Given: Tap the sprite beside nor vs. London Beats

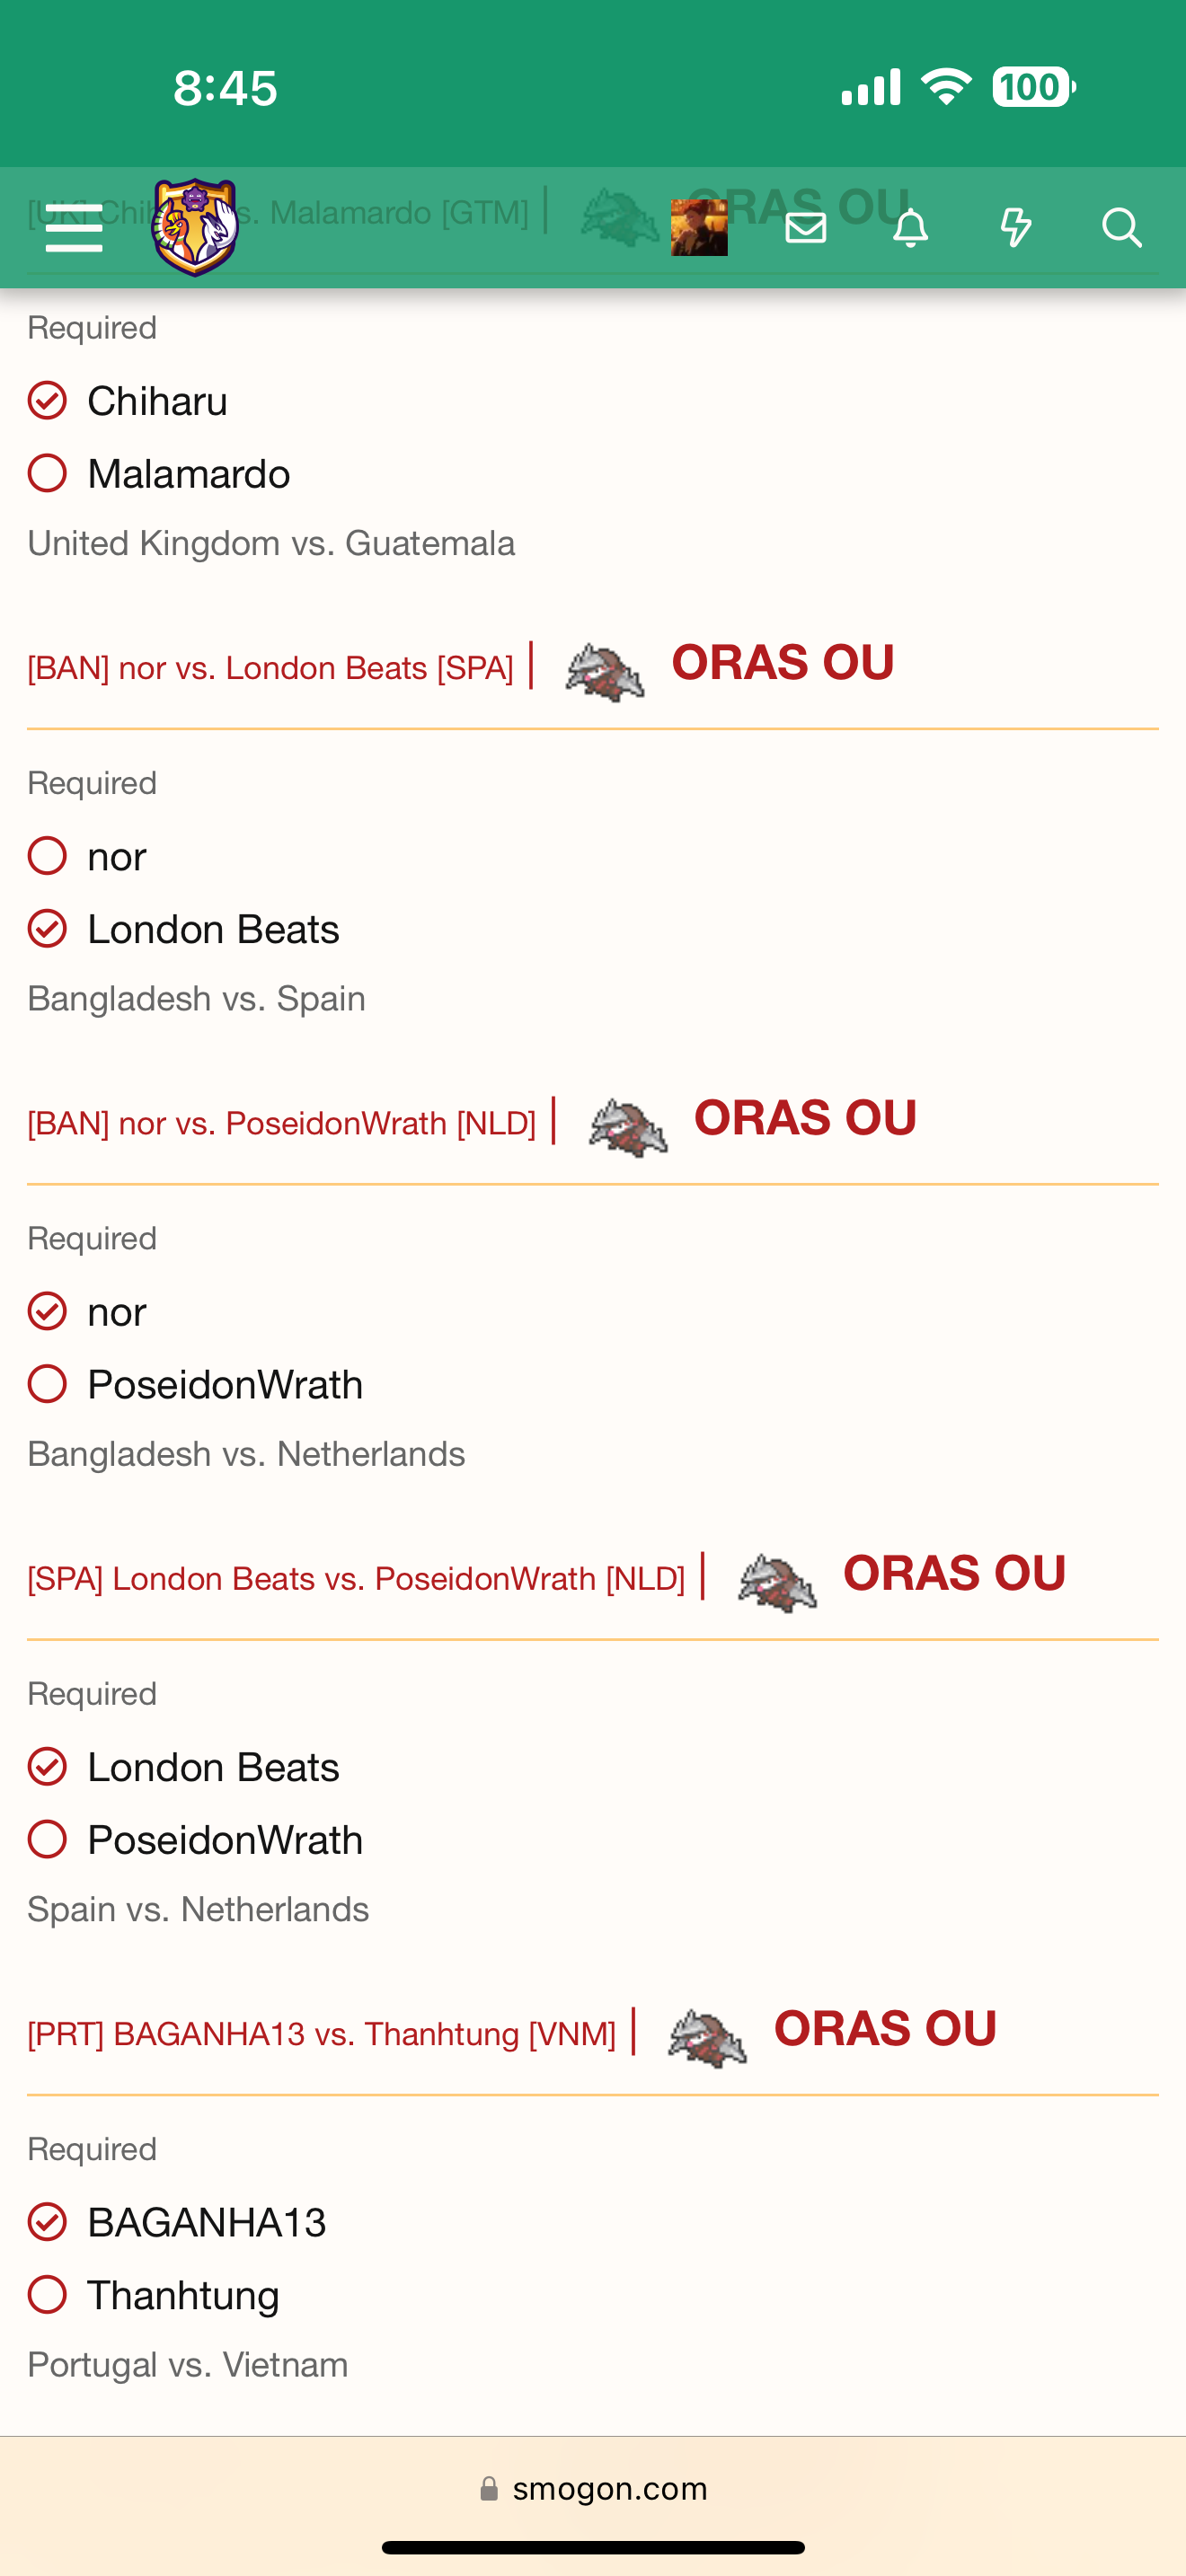Looking at the screenshot, I should point(604,671).
